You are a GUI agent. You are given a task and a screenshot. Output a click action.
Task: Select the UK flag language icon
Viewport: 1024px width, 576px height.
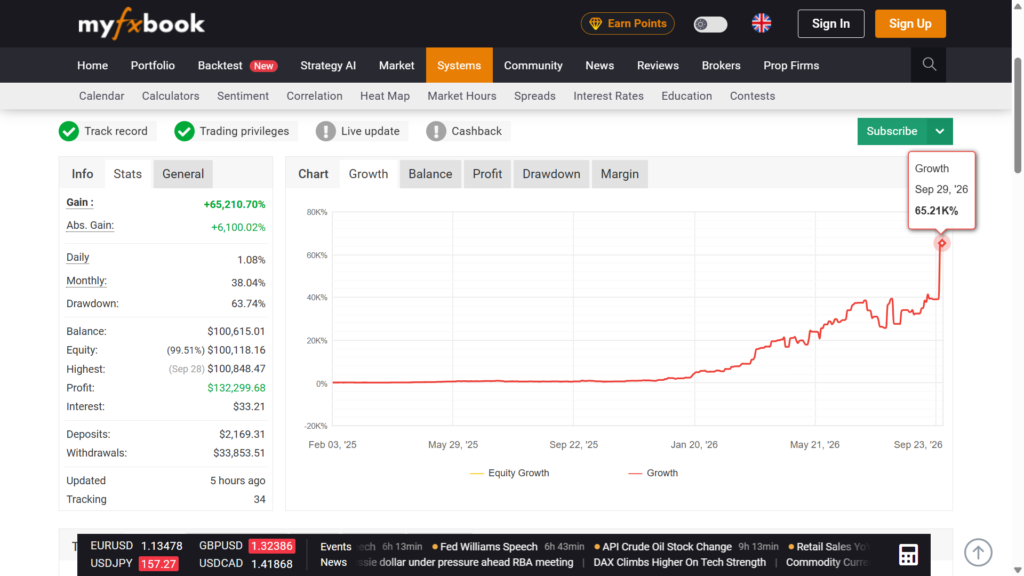(x=761, y=24)
